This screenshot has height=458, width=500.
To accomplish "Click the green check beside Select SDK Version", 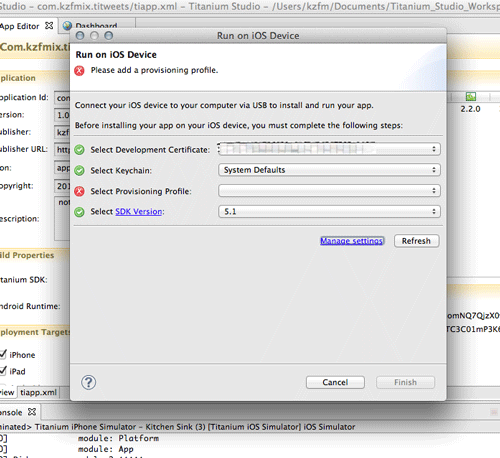I will 79,212.
